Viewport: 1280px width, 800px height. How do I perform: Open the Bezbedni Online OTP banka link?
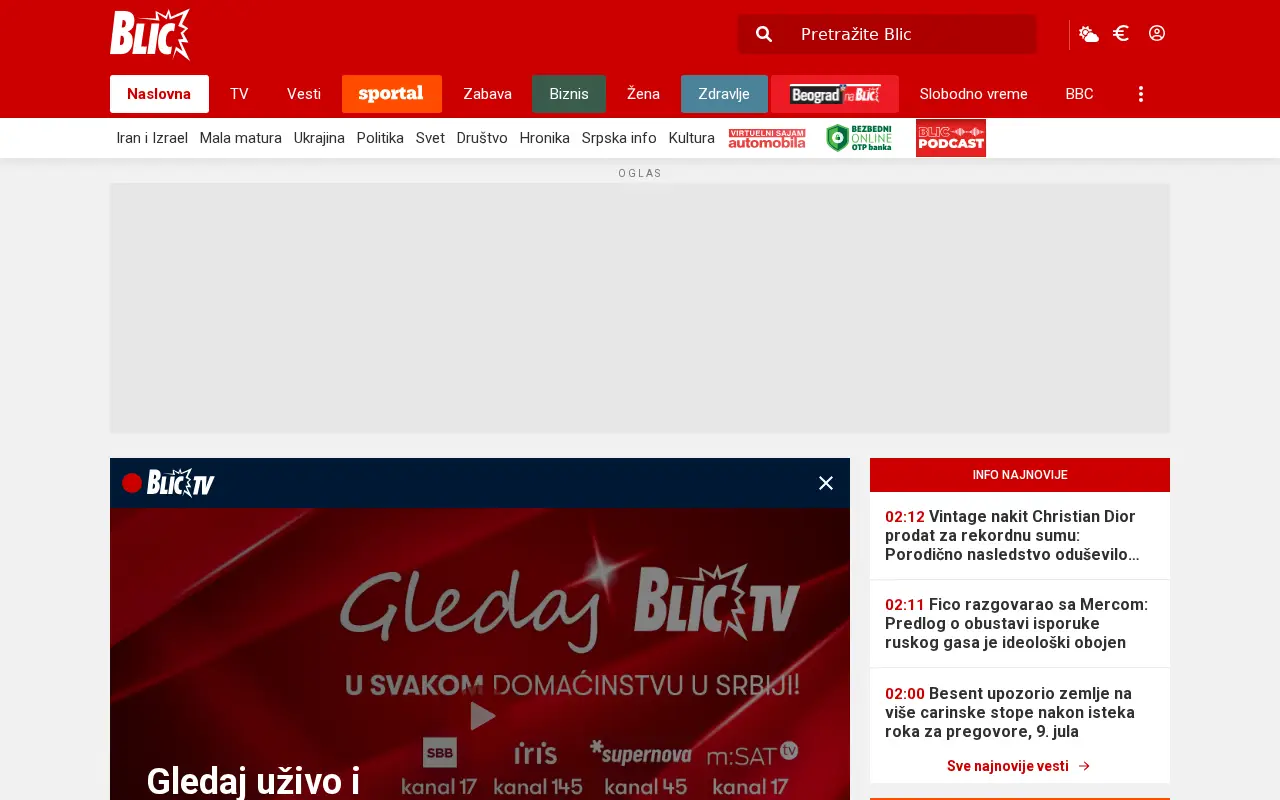(x=859, y=138)
